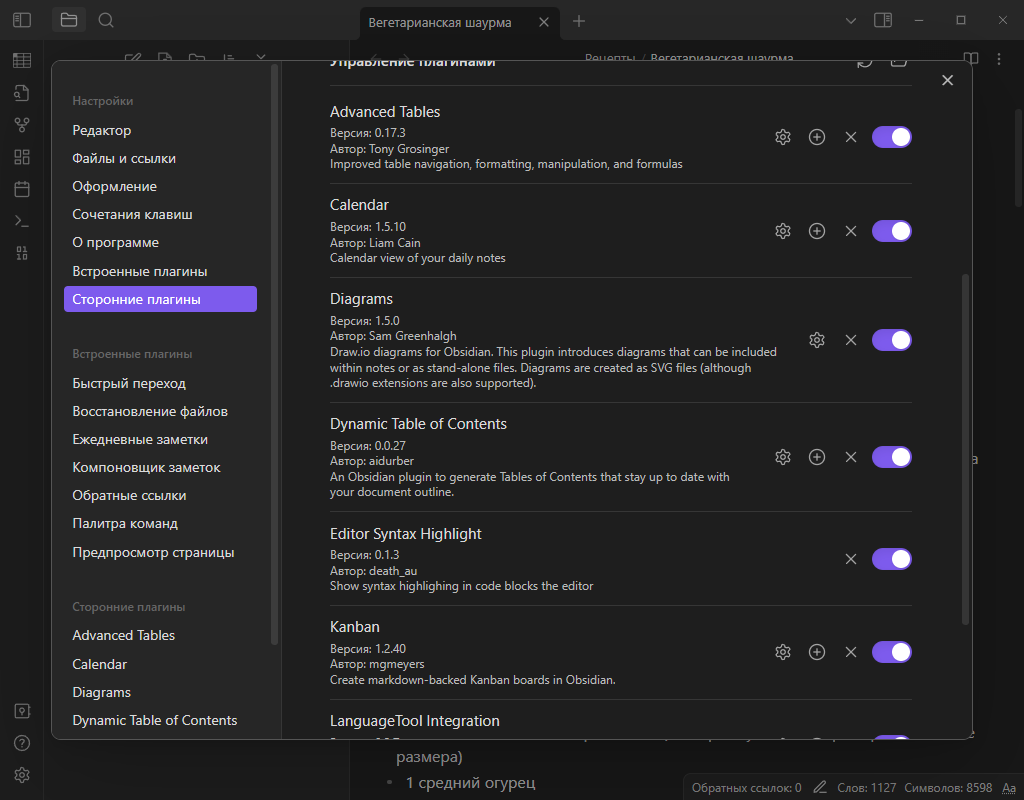Click the settings sidebar scrollbar
The image size is (1024, 800).
[x=274, y=353]
